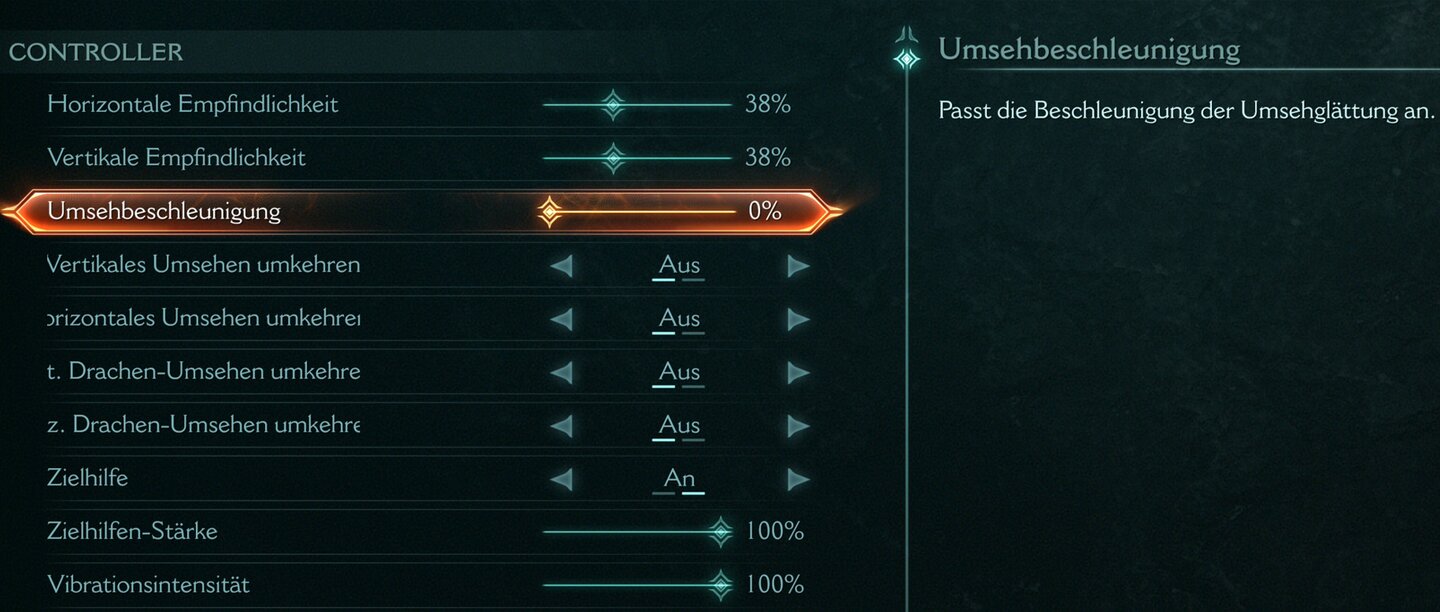Screen dimensions: 1440x612
Task: Click the CONTROLLER section header
Action: (x=96, y=52)
